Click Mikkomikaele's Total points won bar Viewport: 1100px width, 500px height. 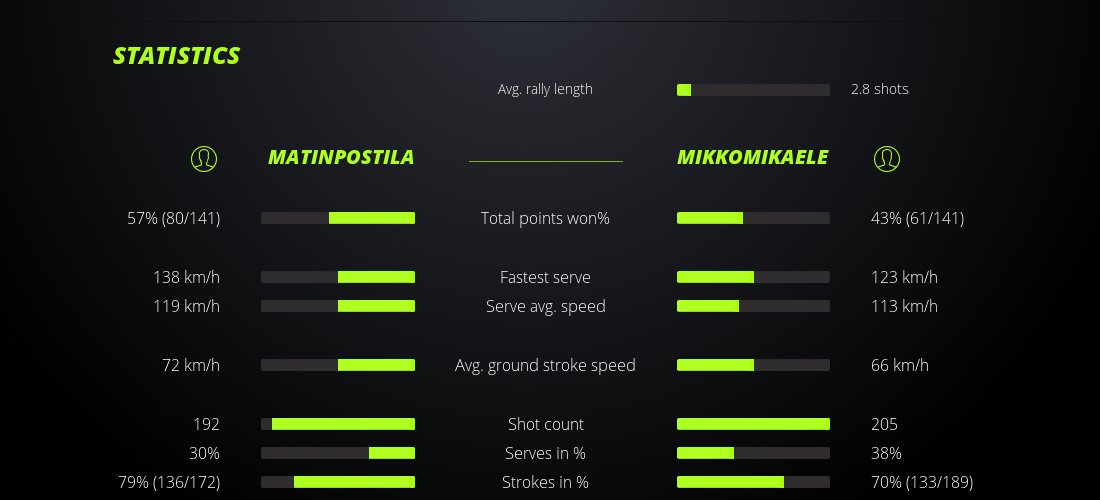(753, 218)
